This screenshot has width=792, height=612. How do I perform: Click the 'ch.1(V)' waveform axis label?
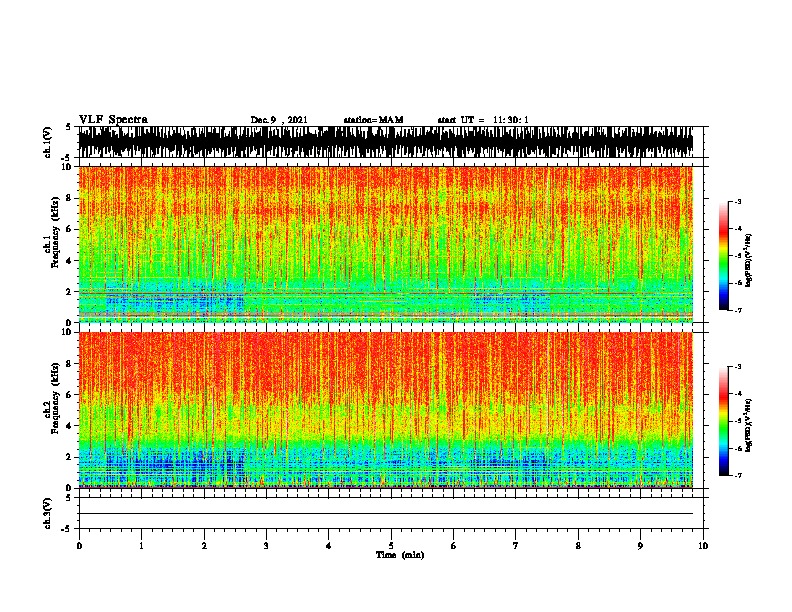coord(48,142)
